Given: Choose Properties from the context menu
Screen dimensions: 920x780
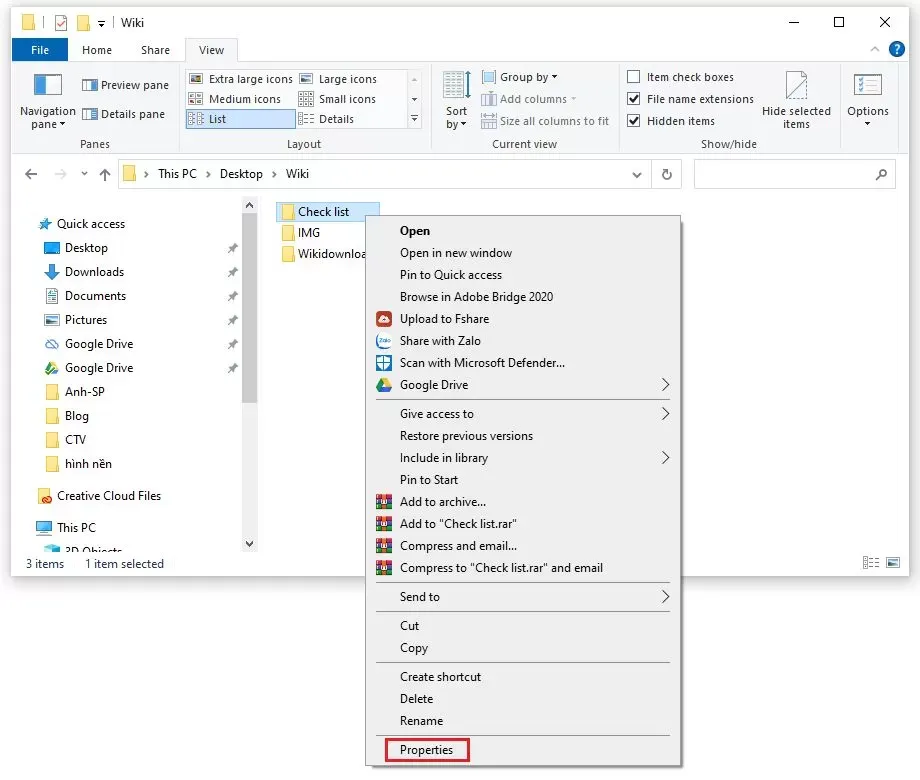Looking at the screenshot, I should point(426,750).
